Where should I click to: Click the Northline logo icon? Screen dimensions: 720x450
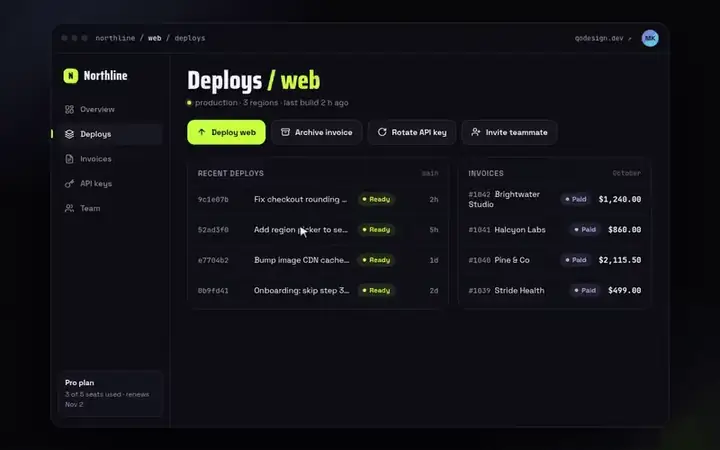pos(71,76)
